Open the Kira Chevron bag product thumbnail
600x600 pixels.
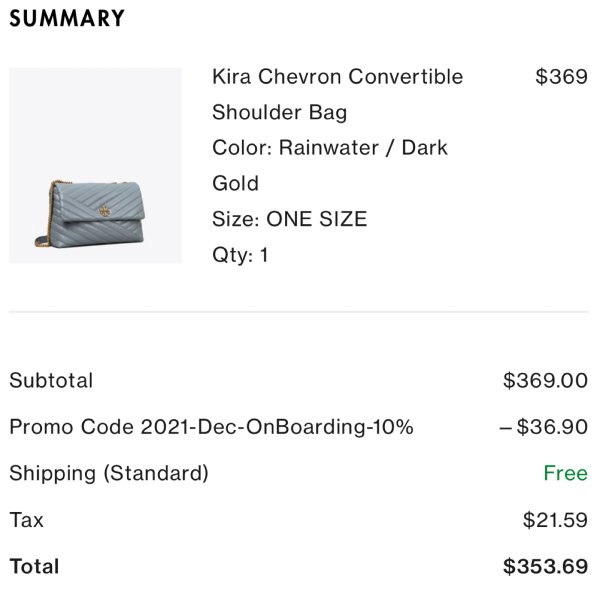[95, 165]
